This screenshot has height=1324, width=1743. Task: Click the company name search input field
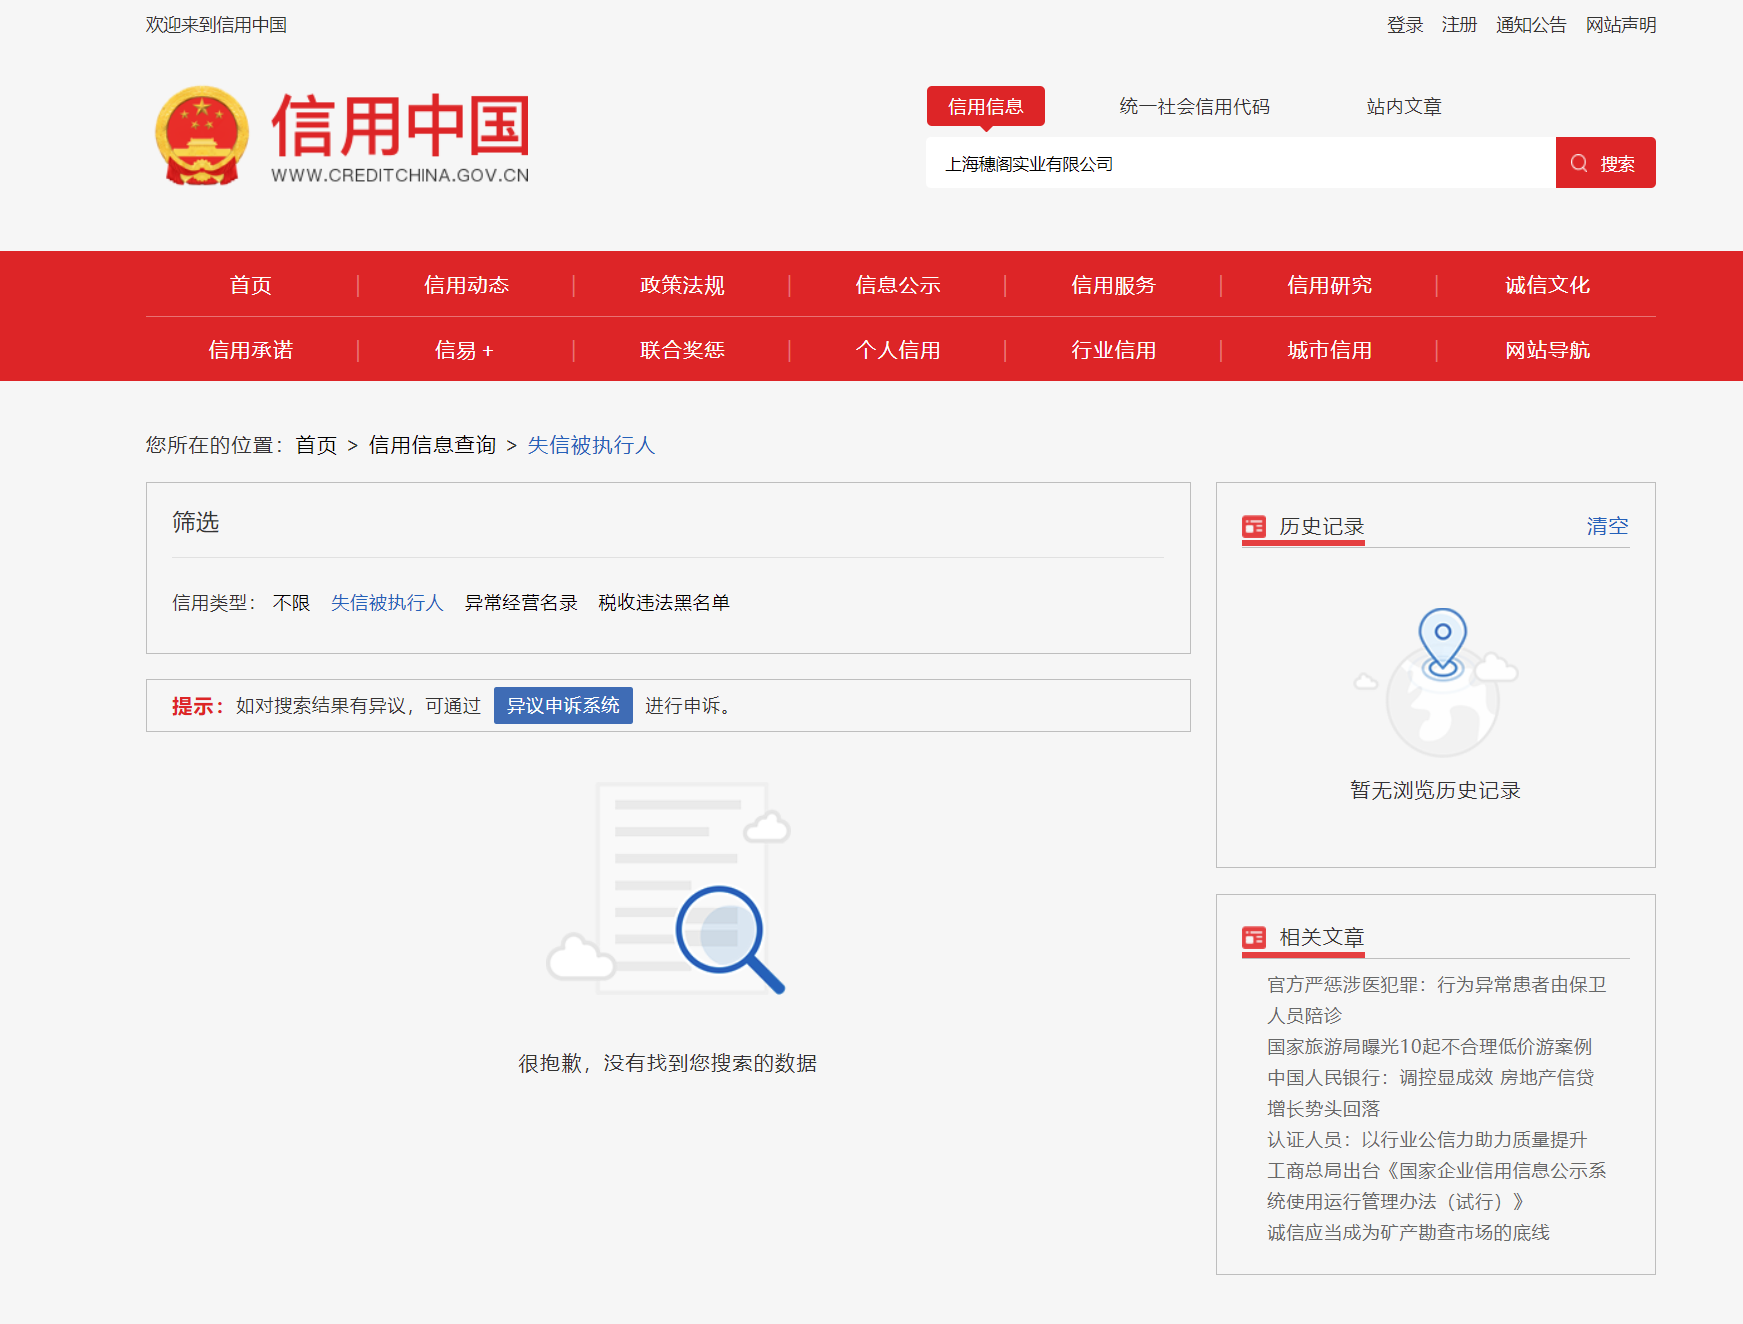click(1240, 163)
